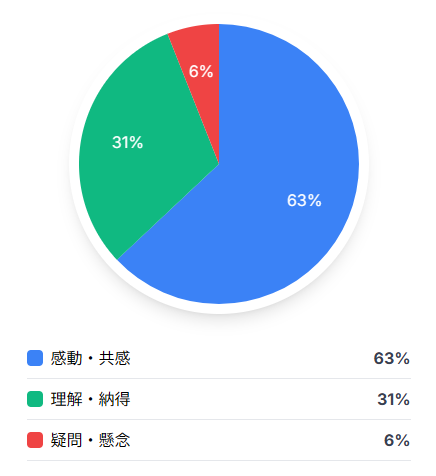Screen dimensions: 436x476
Task: Click the green 理解・納得 legend swatch
Action: (x=35, y=399)
